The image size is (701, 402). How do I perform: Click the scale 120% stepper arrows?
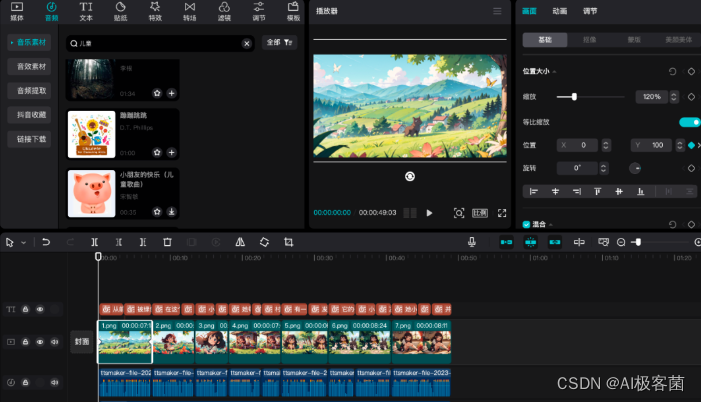(x=674, y=97)
